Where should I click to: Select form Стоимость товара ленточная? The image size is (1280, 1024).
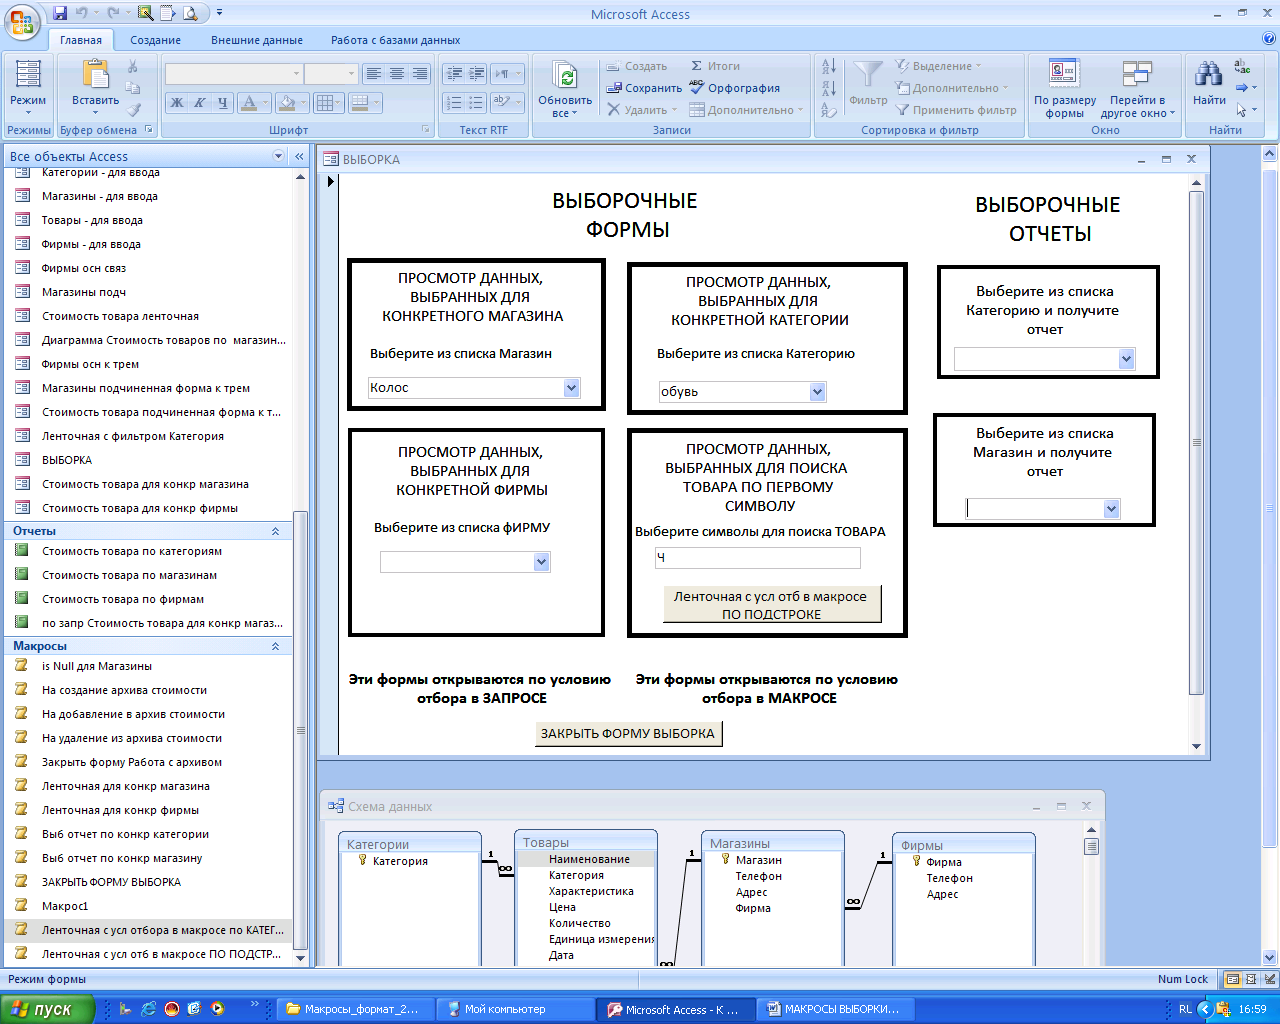120,316
